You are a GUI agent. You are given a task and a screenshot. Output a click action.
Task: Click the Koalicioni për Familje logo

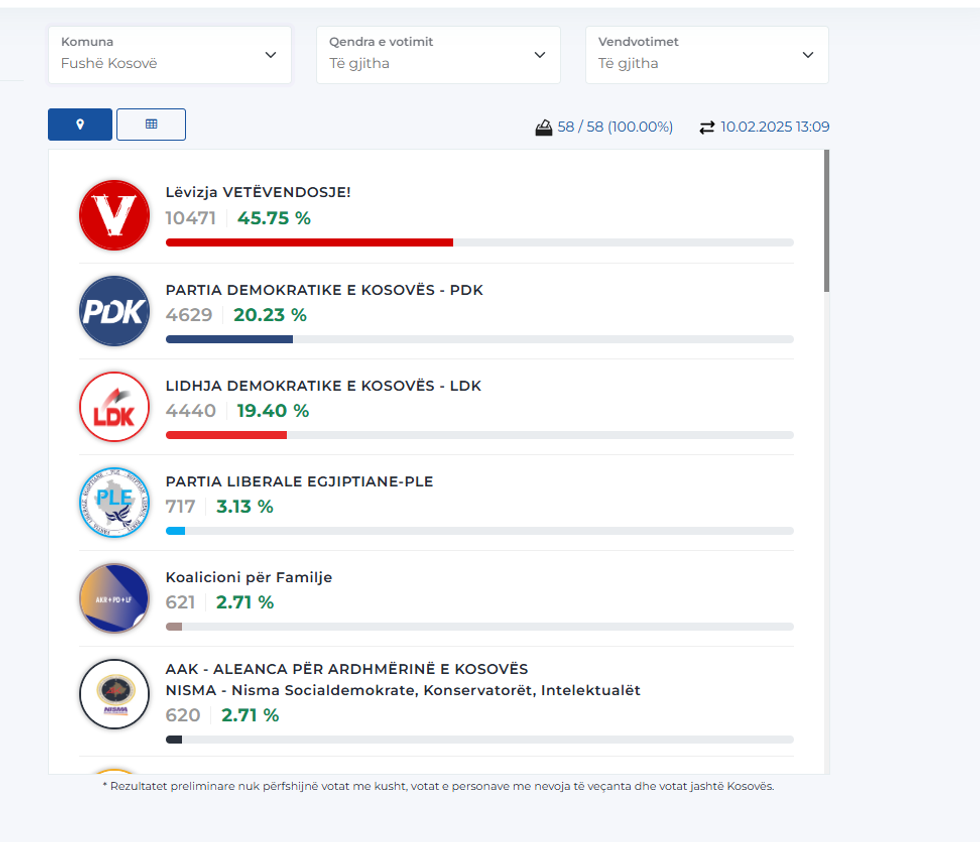point(114,599)
